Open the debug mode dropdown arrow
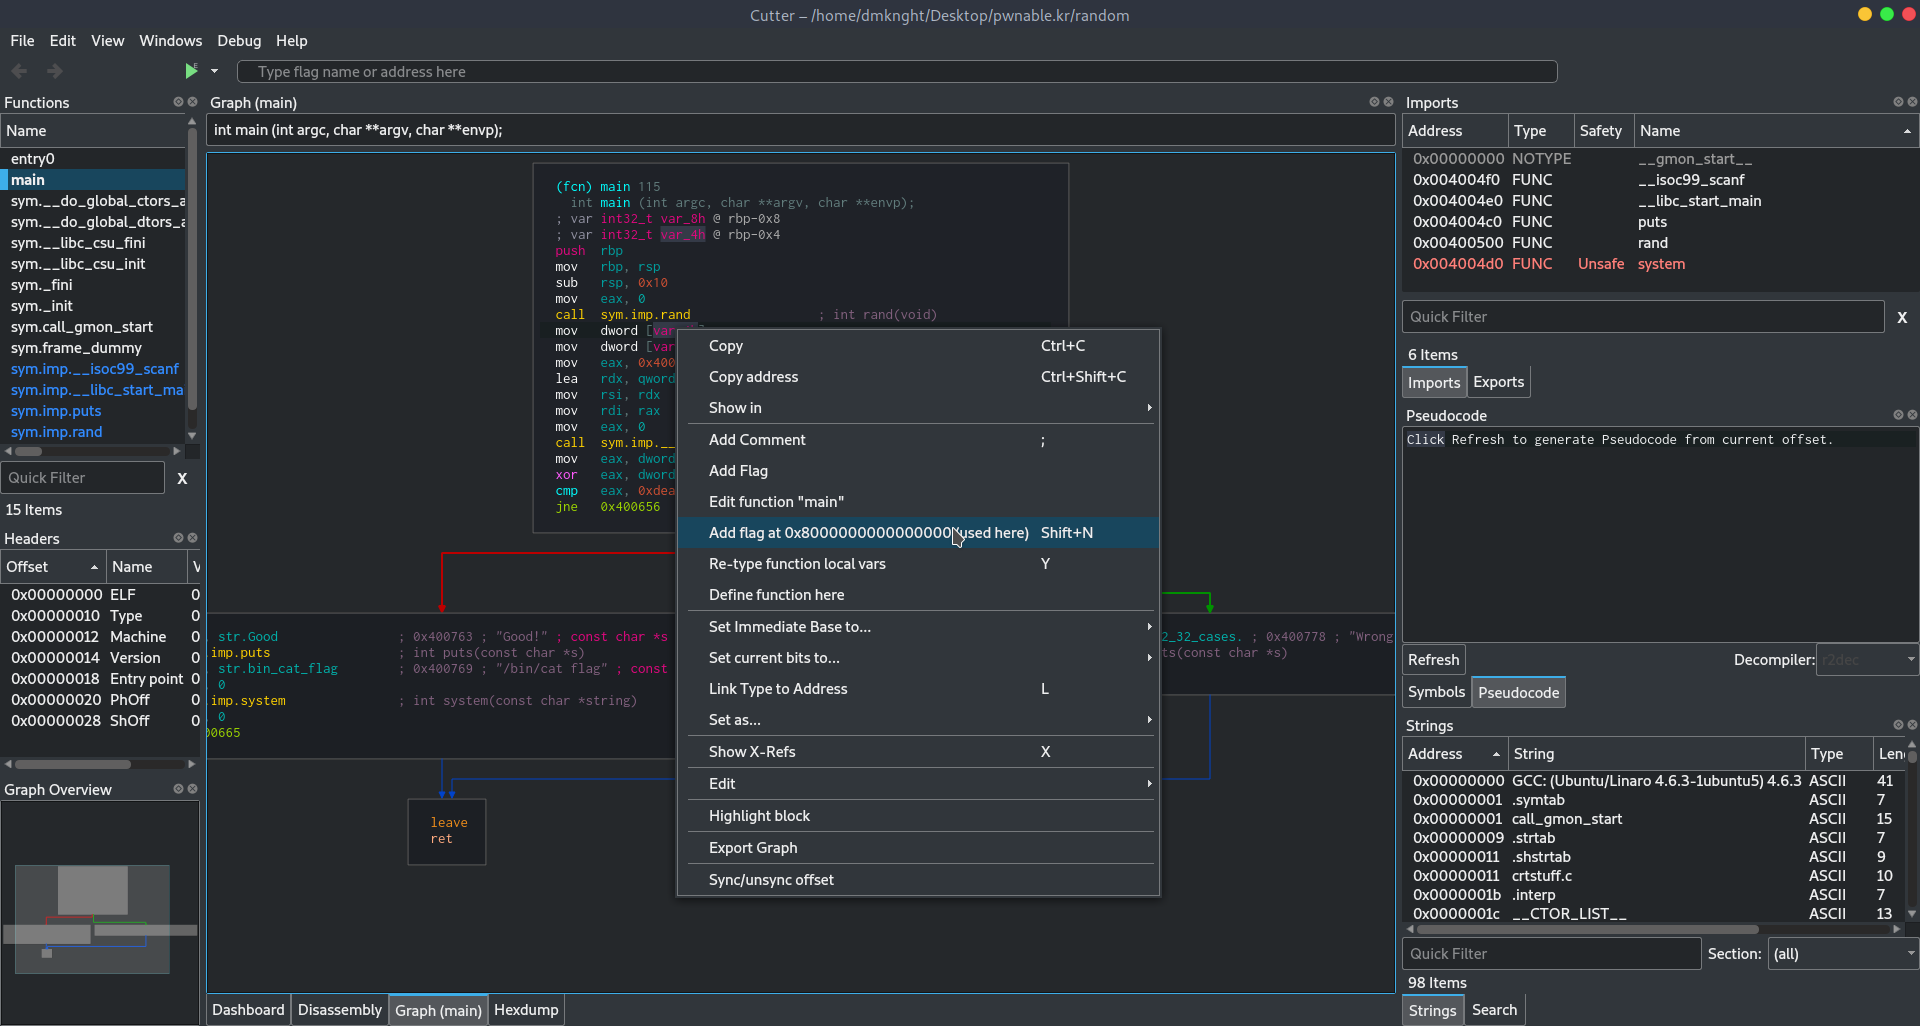This screenshot has height=1026, width=1920. (x=214, y=71)
